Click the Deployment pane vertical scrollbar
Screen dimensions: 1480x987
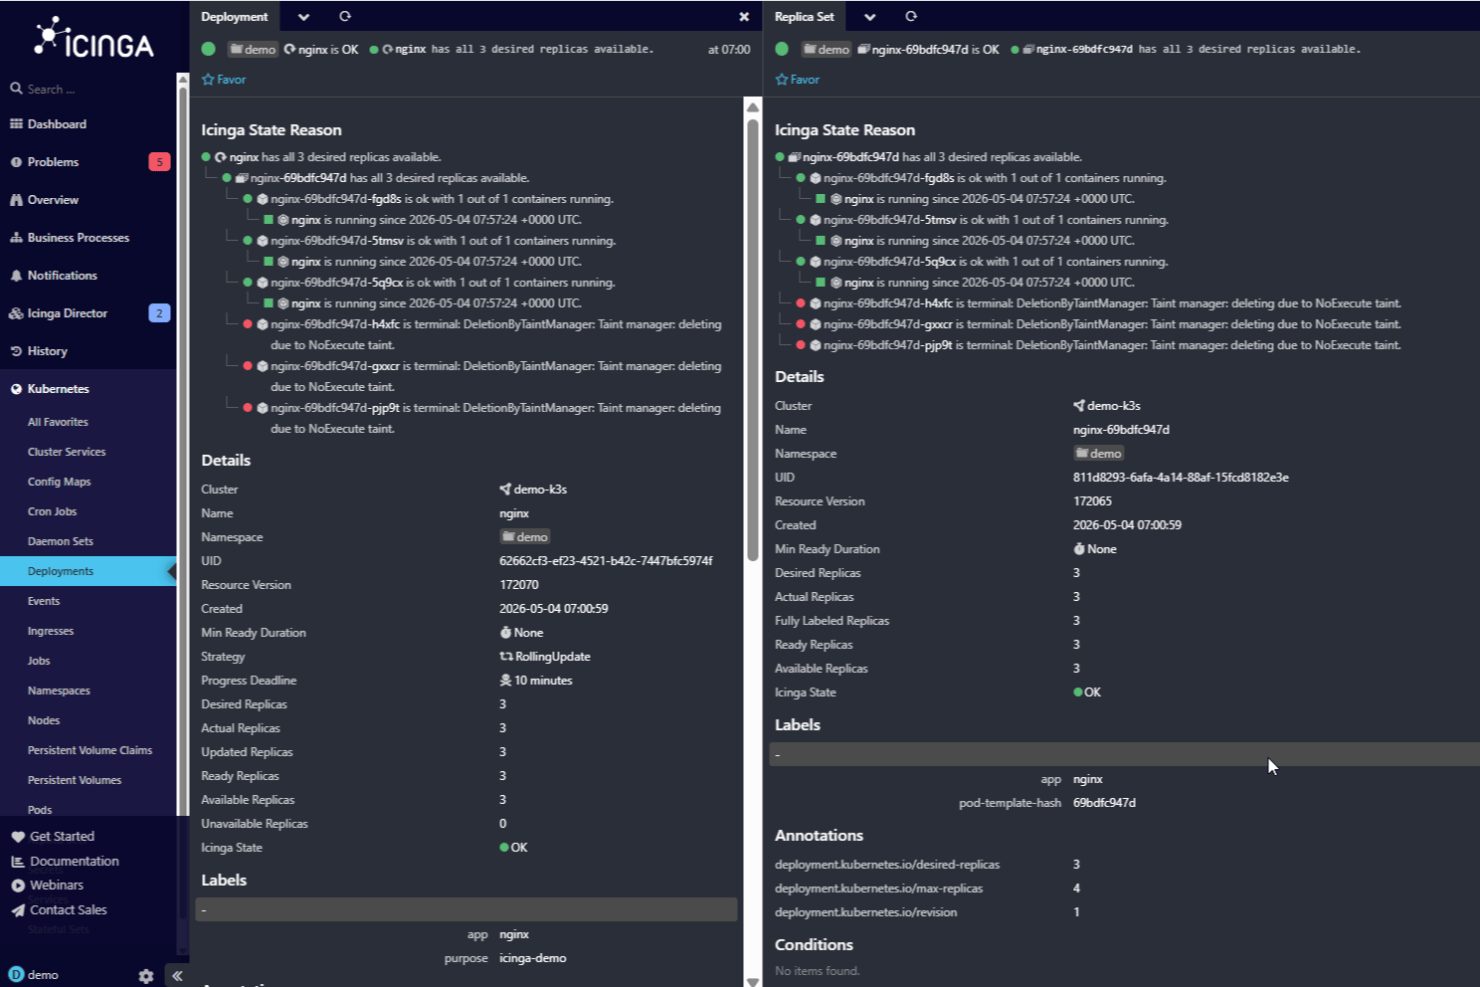(753, 340)
